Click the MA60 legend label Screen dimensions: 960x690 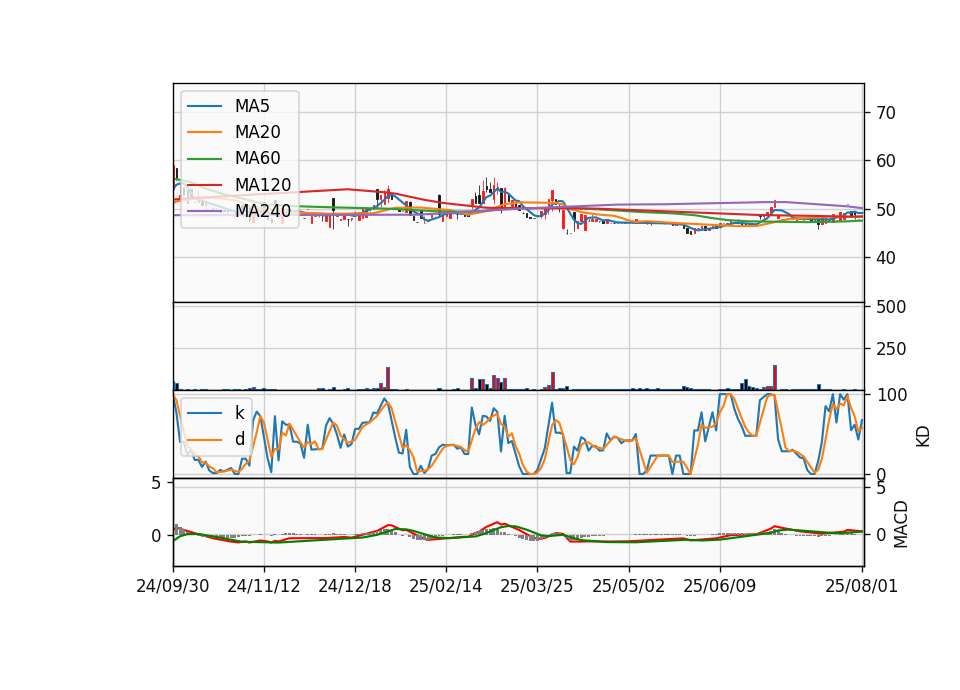(257, 159)
